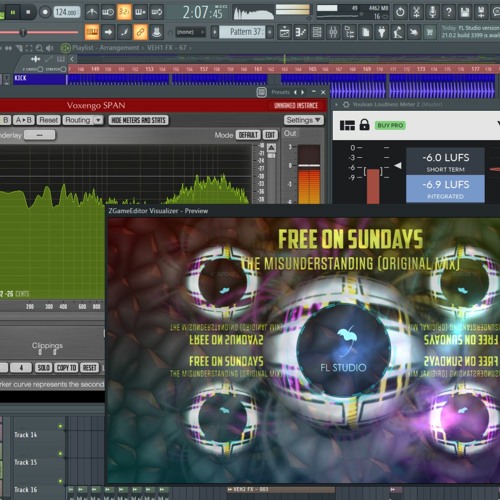
Task: Click Hide Meters and Stats button
Action: [x=138, y=120]
